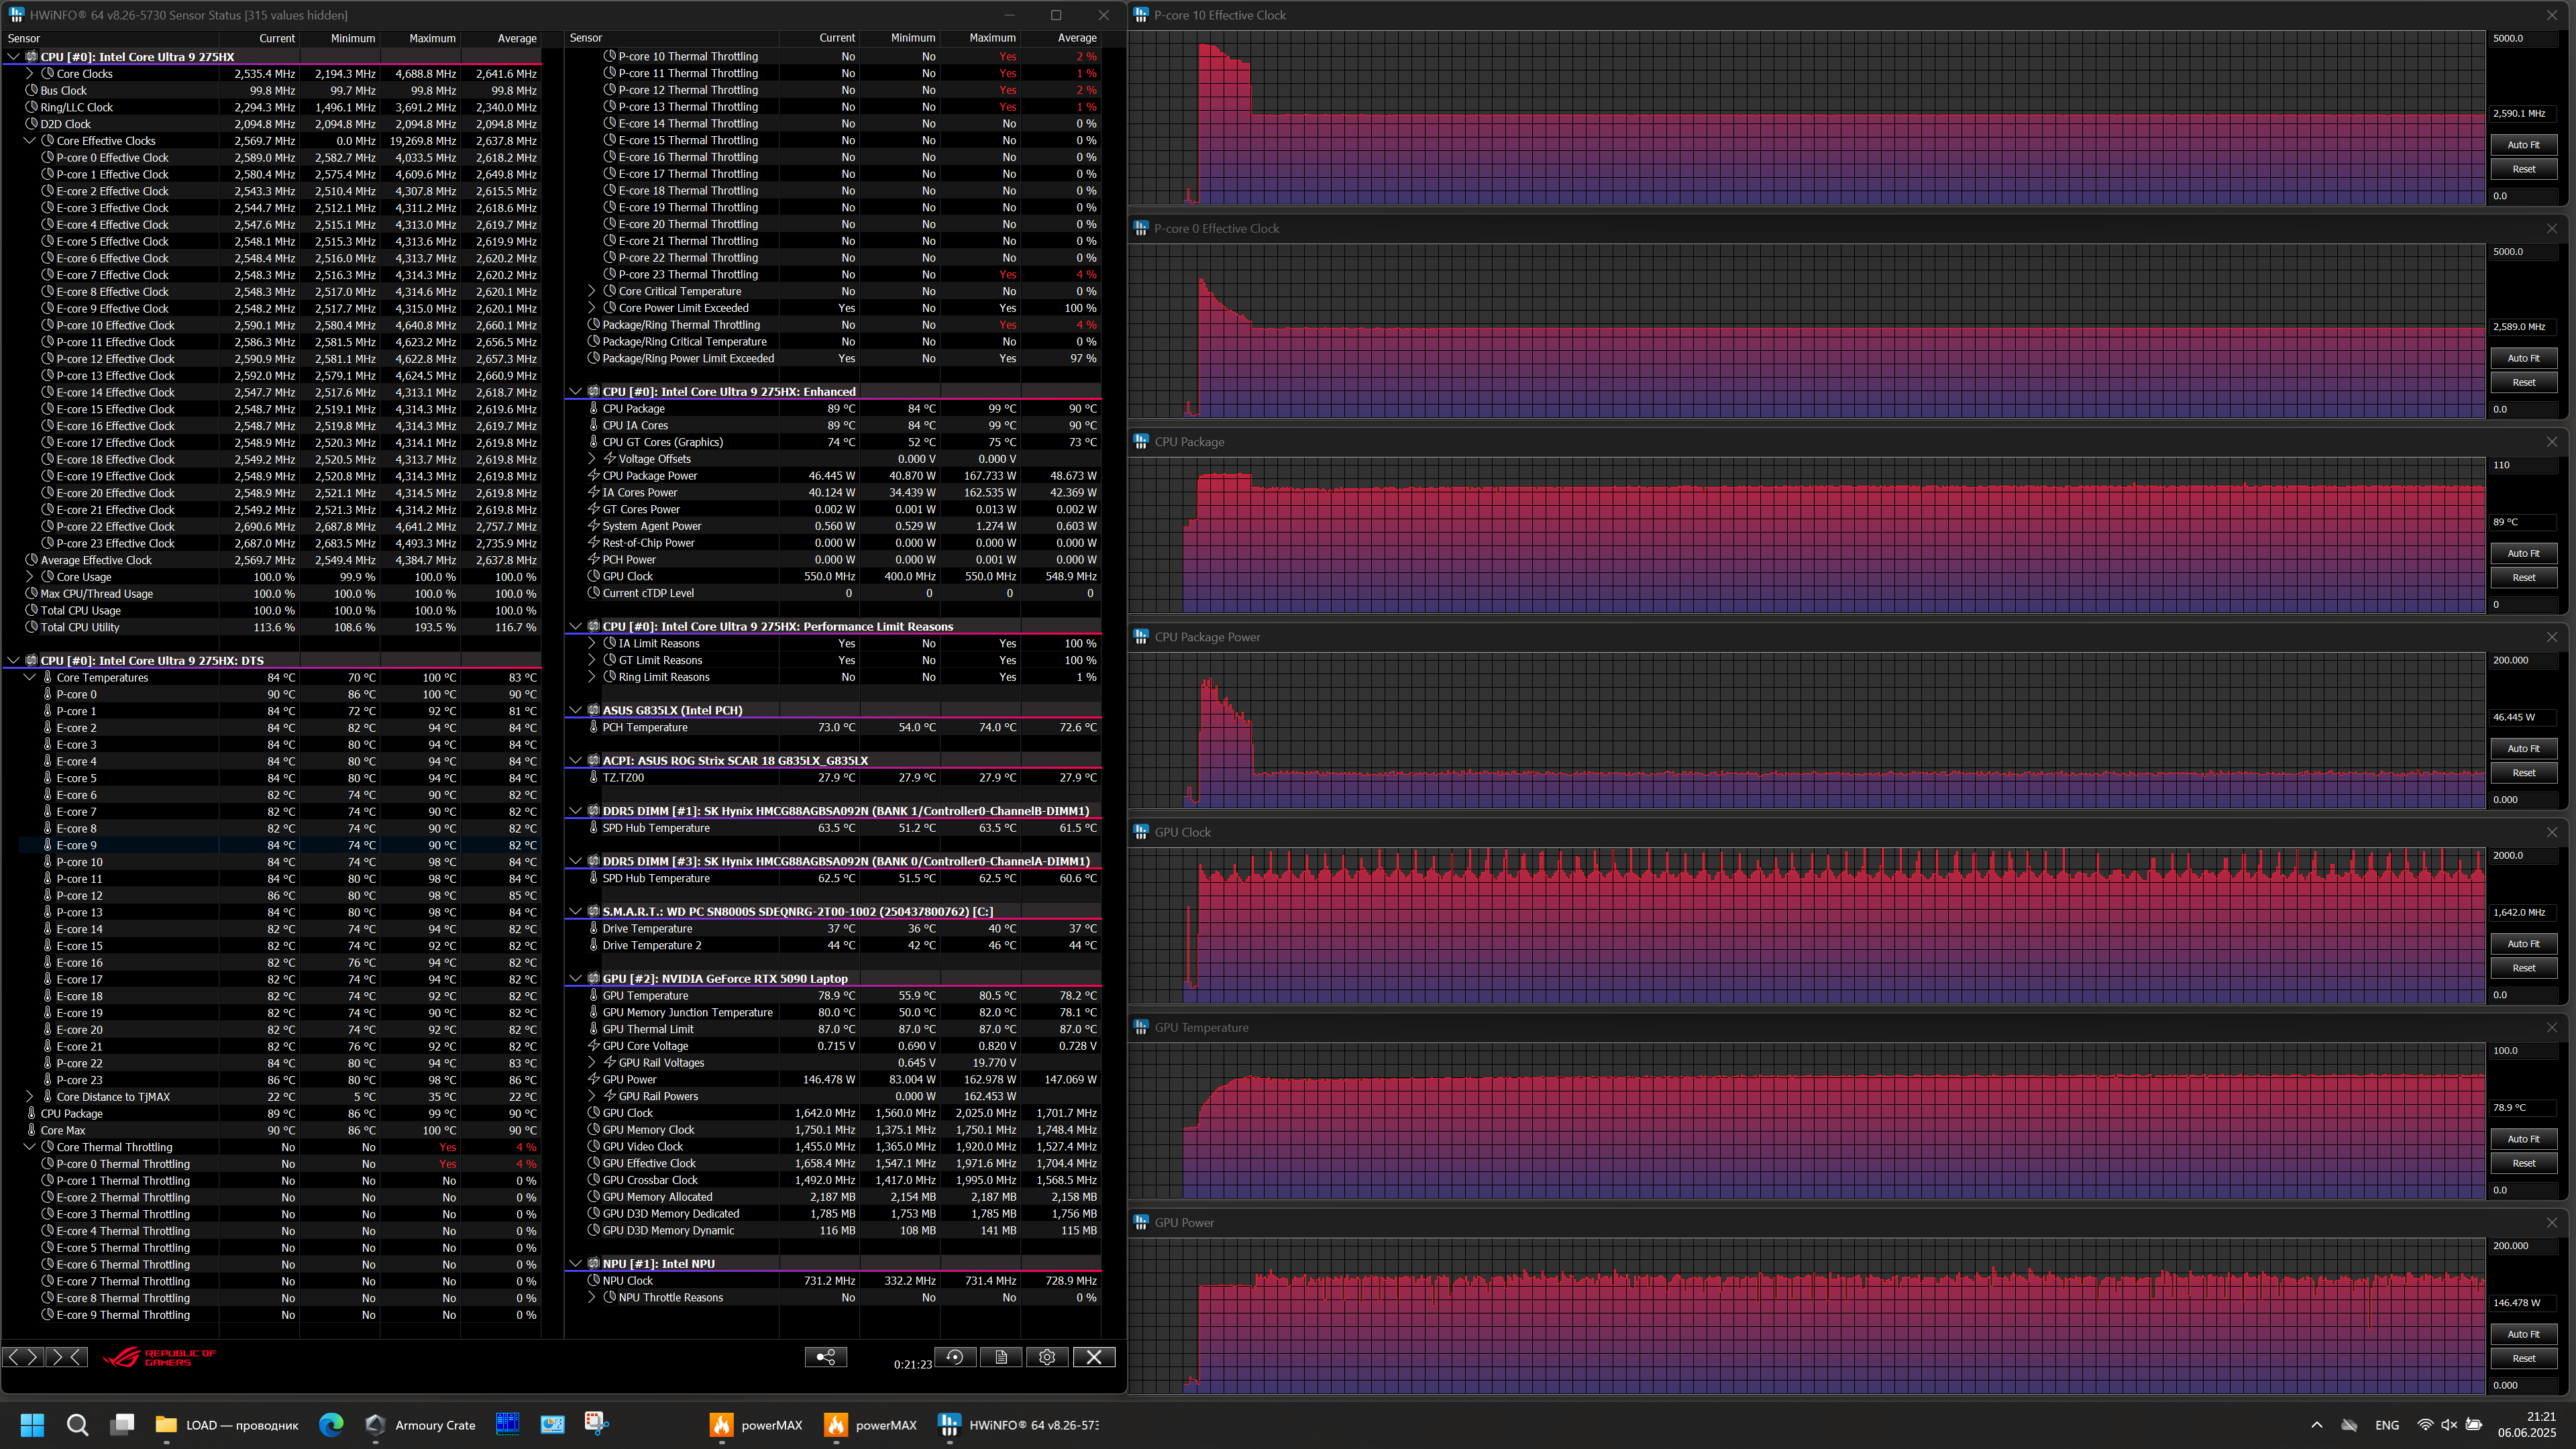
Task: Close the GPU Temperature graph panel
Action: point(2552,1027)
